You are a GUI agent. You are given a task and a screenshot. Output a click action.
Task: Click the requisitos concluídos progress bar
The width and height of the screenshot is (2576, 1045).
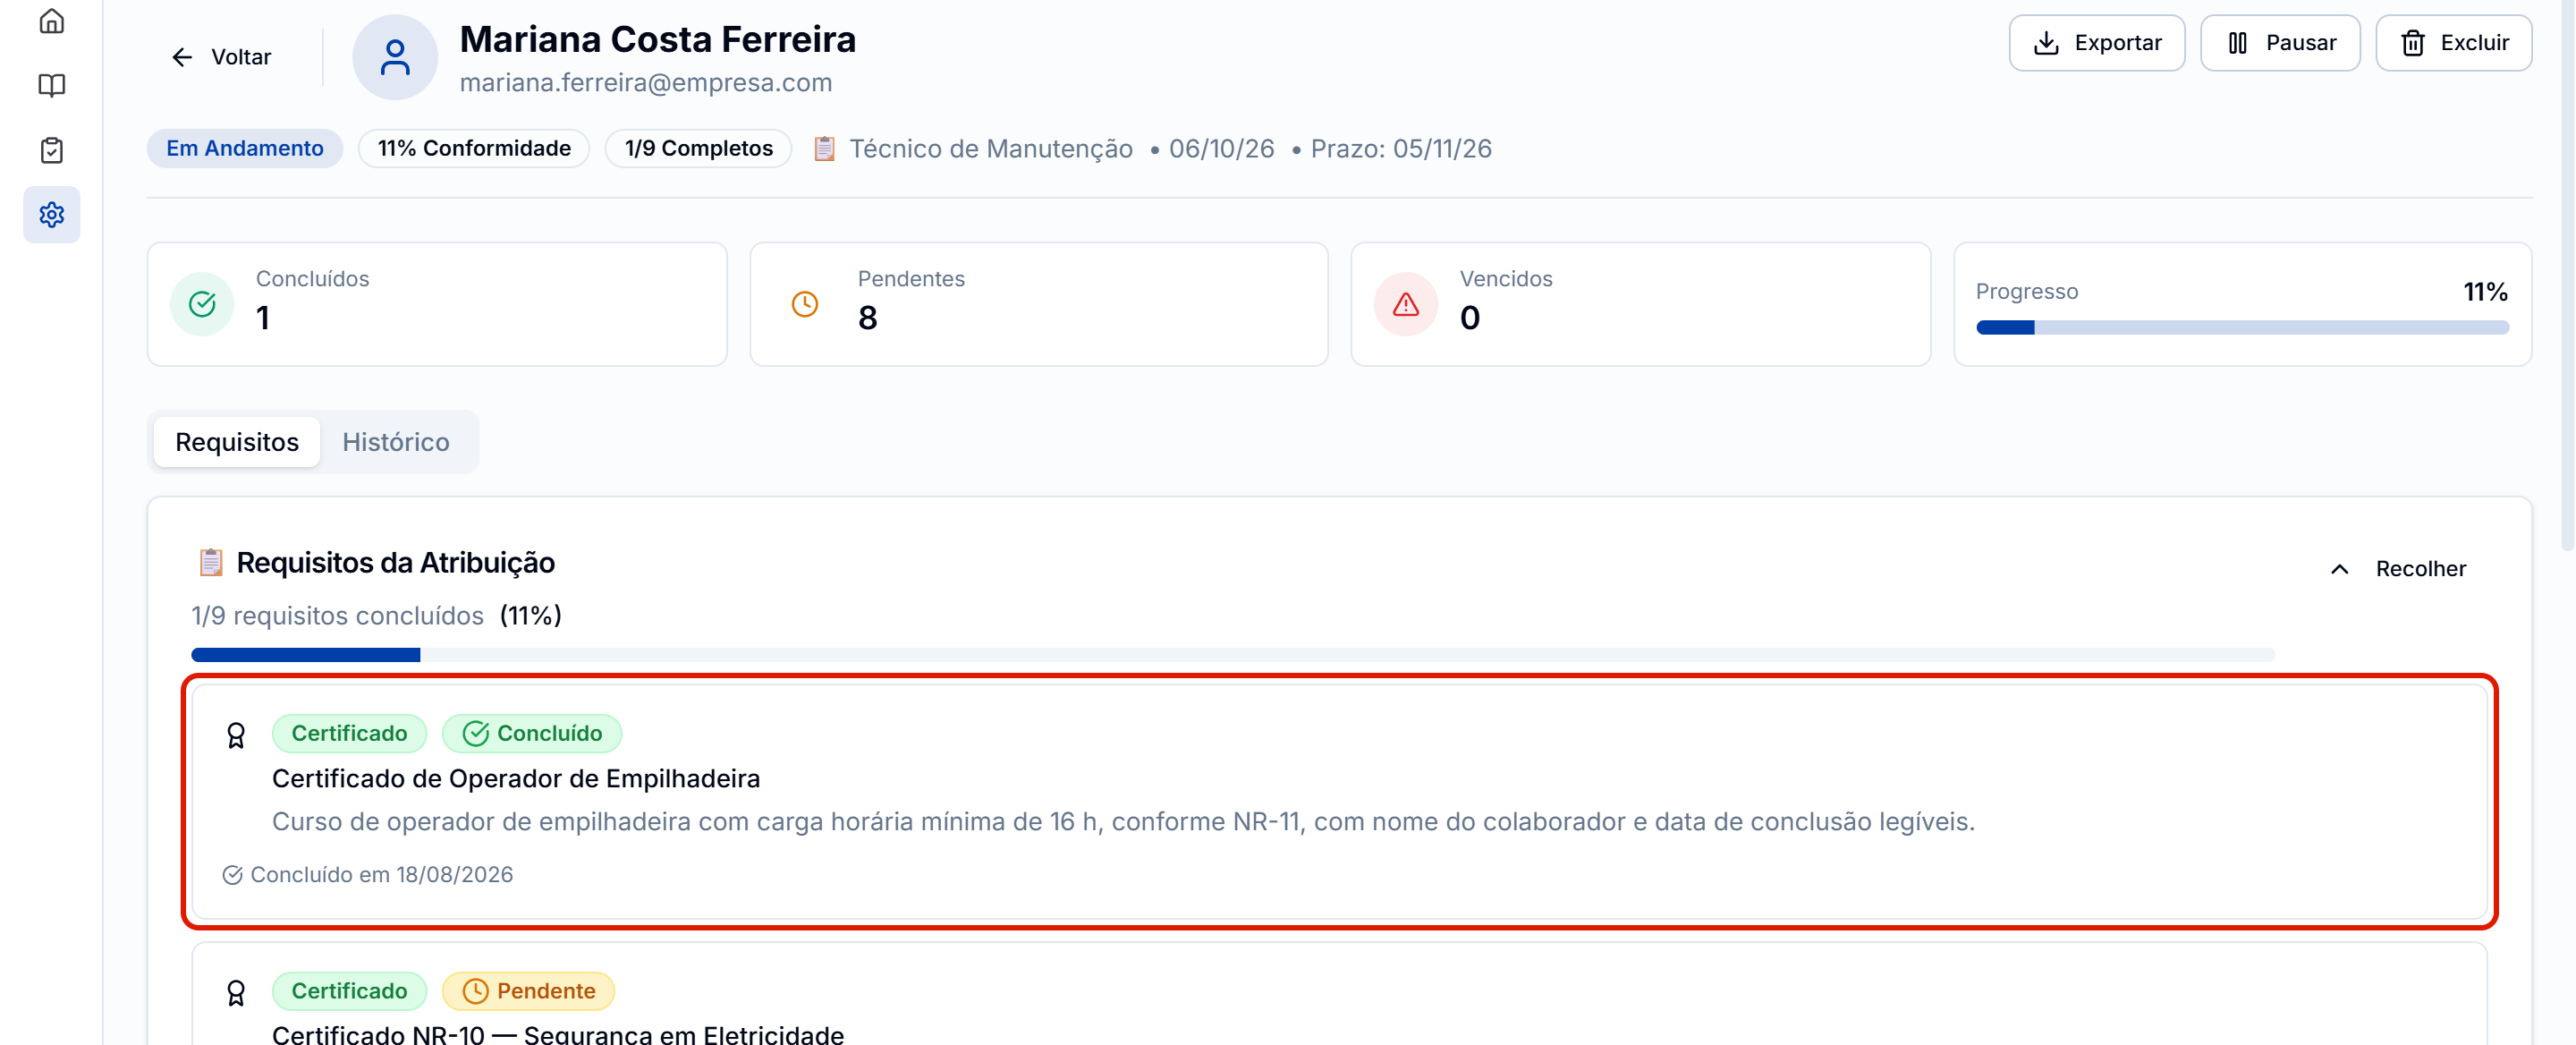coord(1233,654)
